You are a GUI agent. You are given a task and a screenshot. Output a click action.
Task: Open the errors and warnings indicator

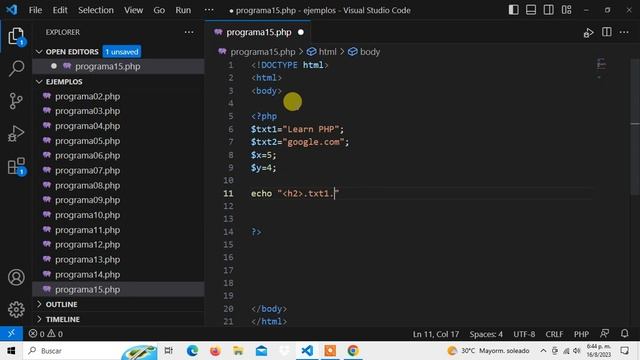[x=46, y=334]
